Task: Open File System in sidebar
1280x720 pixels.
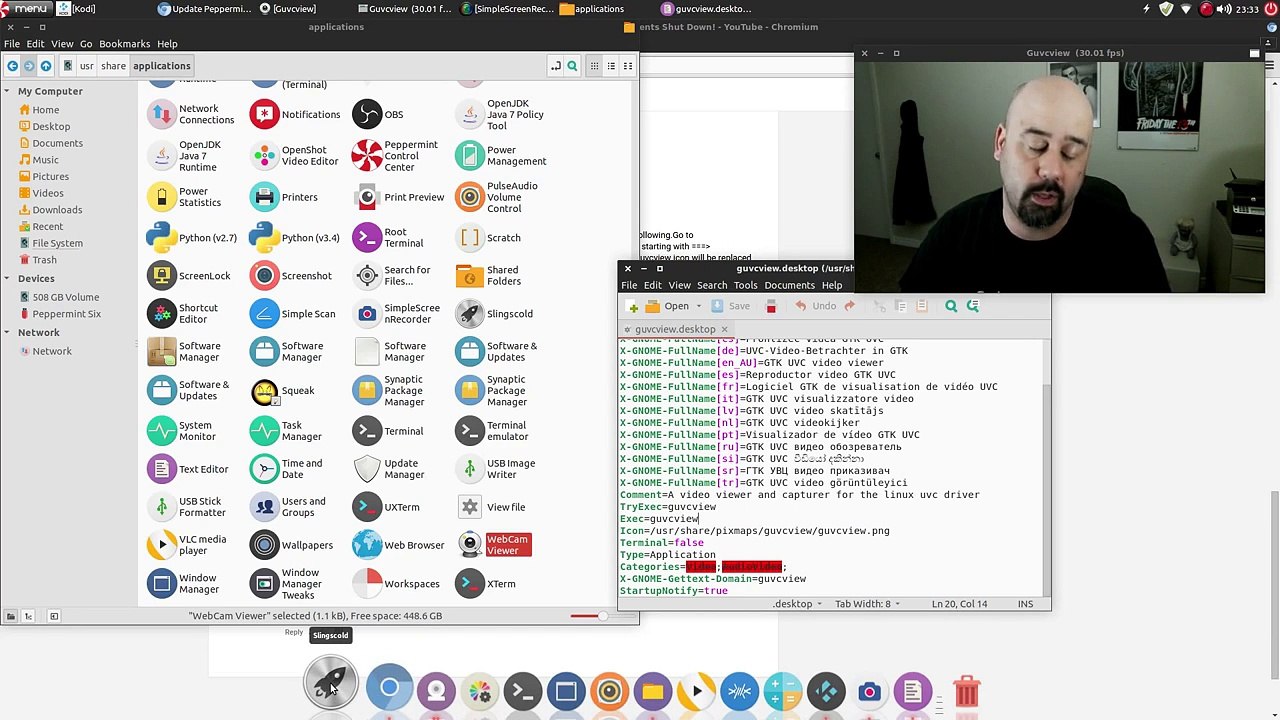Action: point(57,243)
